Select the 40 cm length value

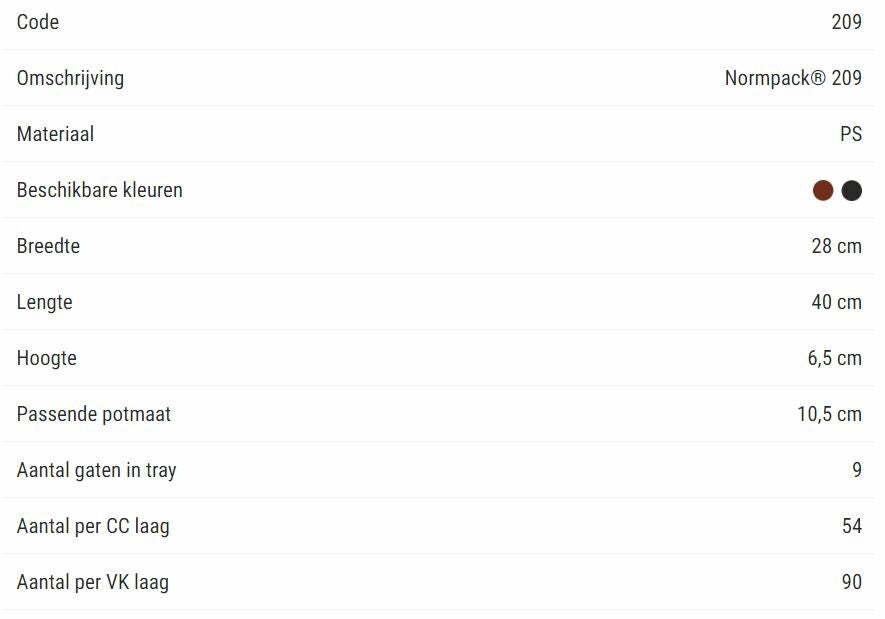click(x=836, y=302)
